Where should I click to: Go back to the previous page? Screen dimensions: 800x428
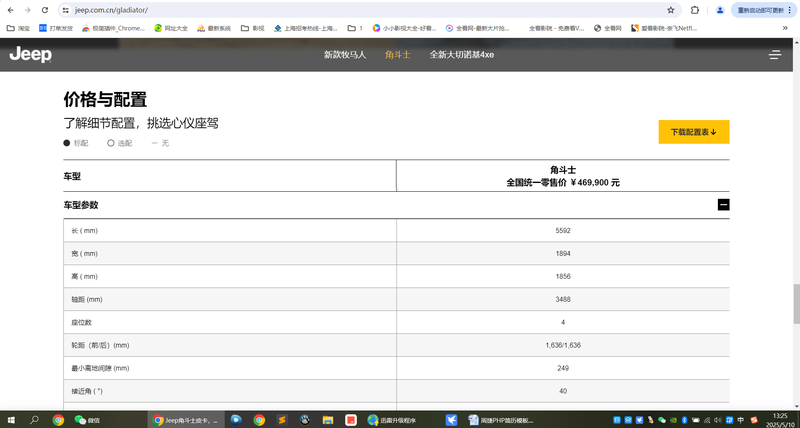pos(10,10)
